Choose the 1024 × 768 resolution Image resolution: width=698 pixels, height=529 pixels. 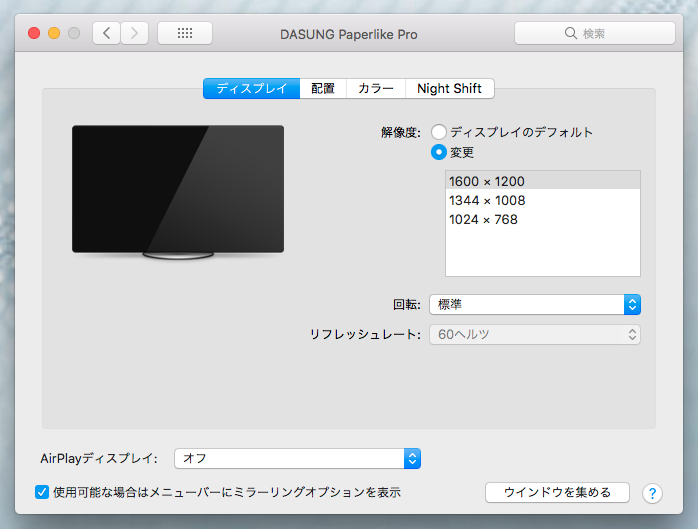543,220
